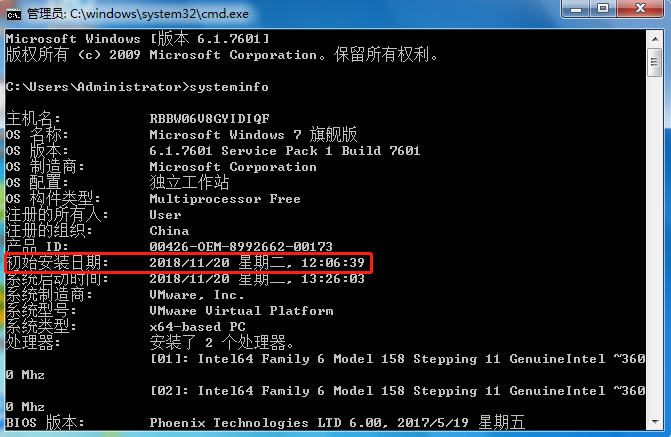Click the VMware Virtual Platform model text
The image size is (671, 437).
[x=240, y=310]
